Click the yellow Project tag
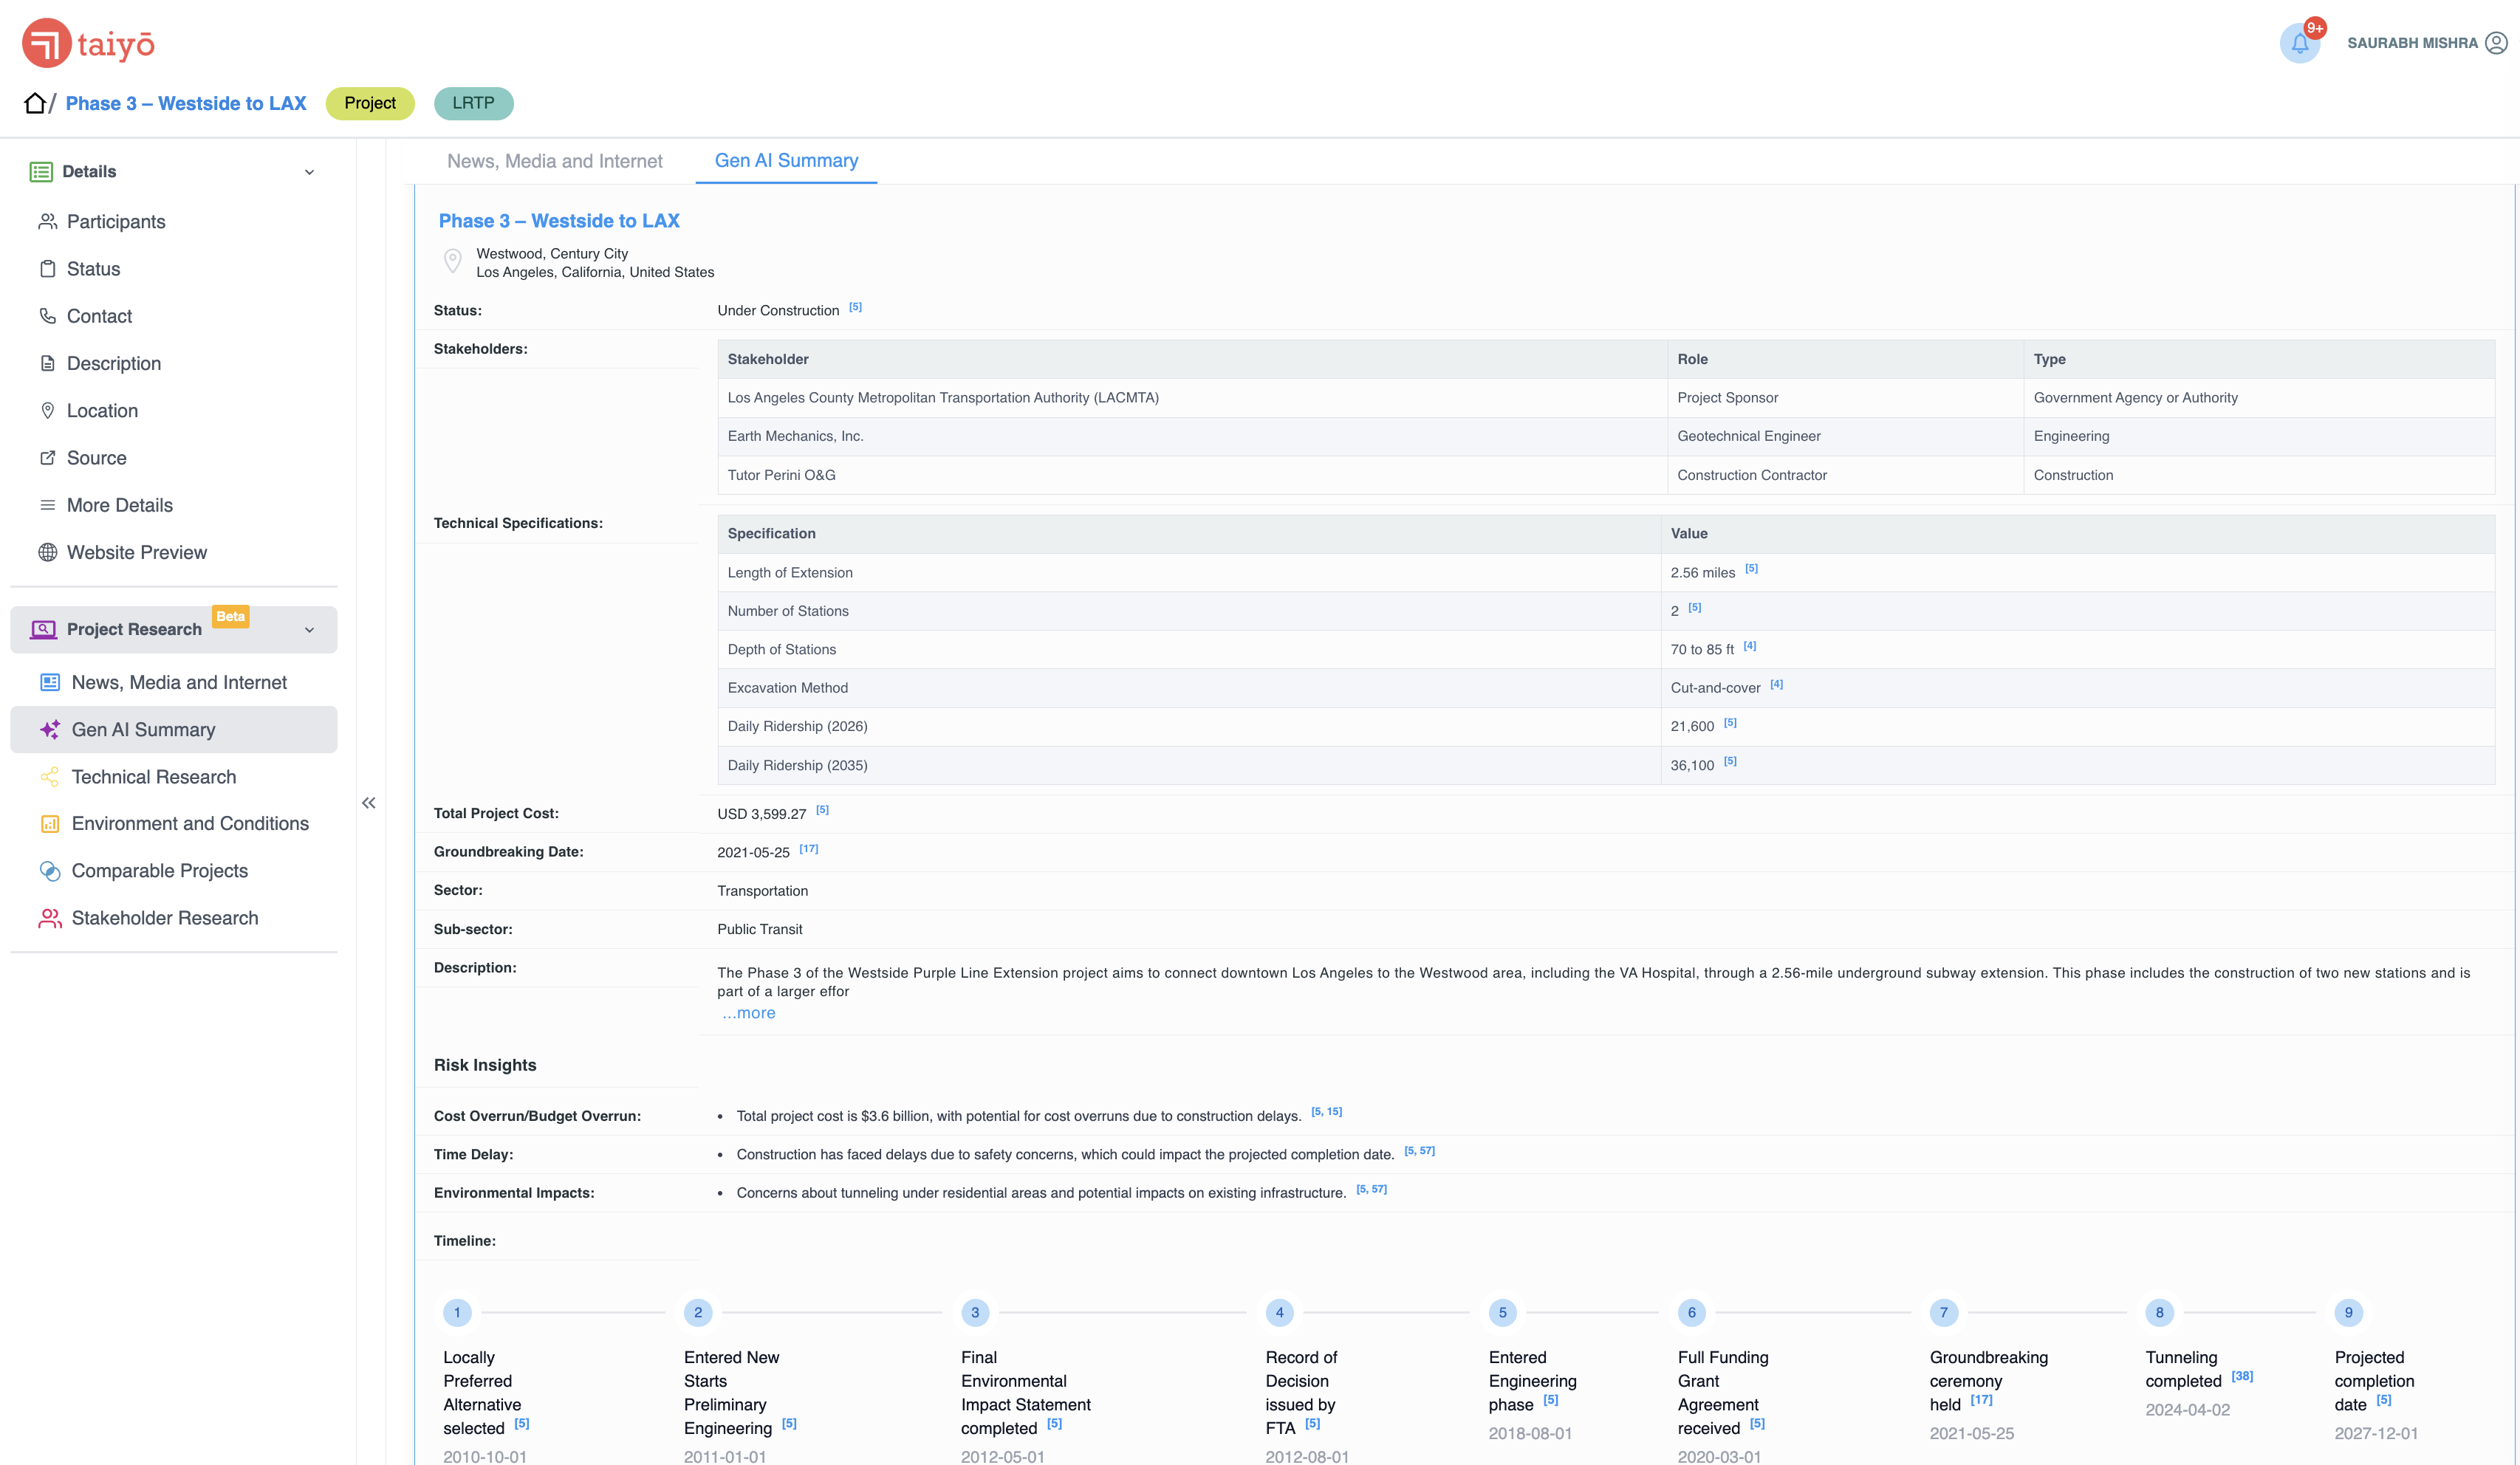Image resolution: width=2520 pixels, height=1465 pixels. click(370, 103)
